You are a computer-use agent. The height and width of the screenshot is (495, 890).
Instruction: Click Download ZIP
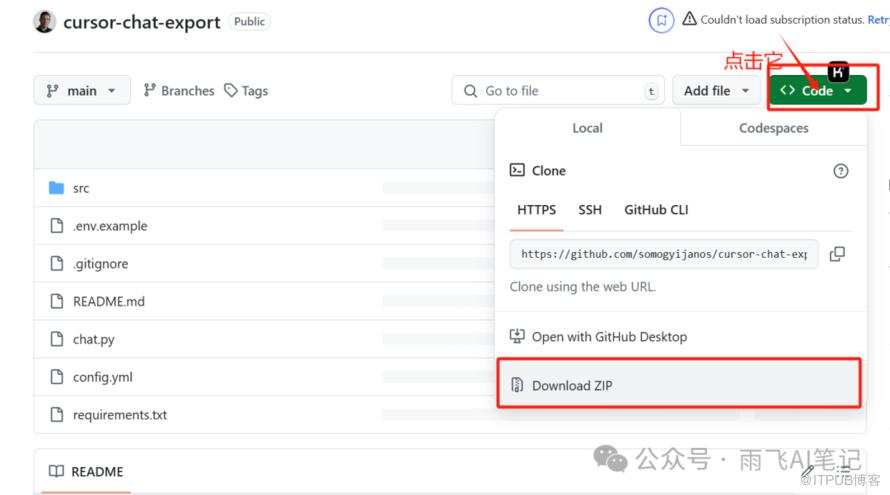[x=572, y=385]
